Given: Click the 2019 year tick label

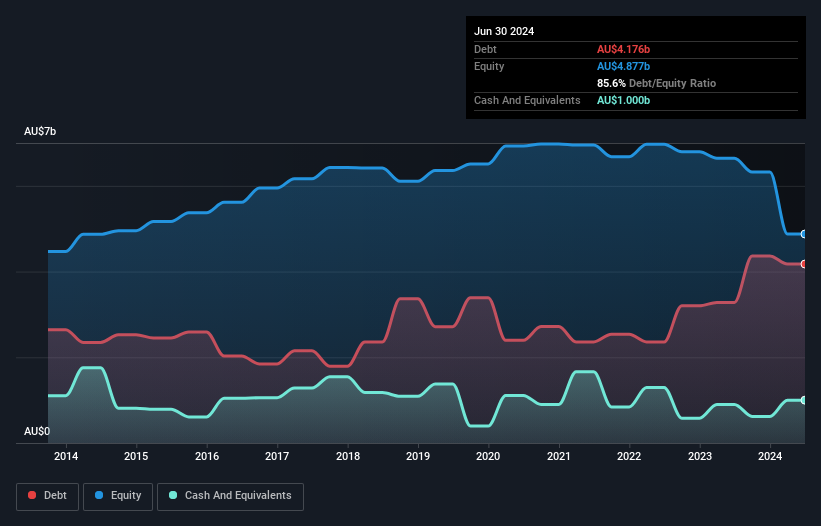Looking at the screenshot, I should (x=418, y=457).
